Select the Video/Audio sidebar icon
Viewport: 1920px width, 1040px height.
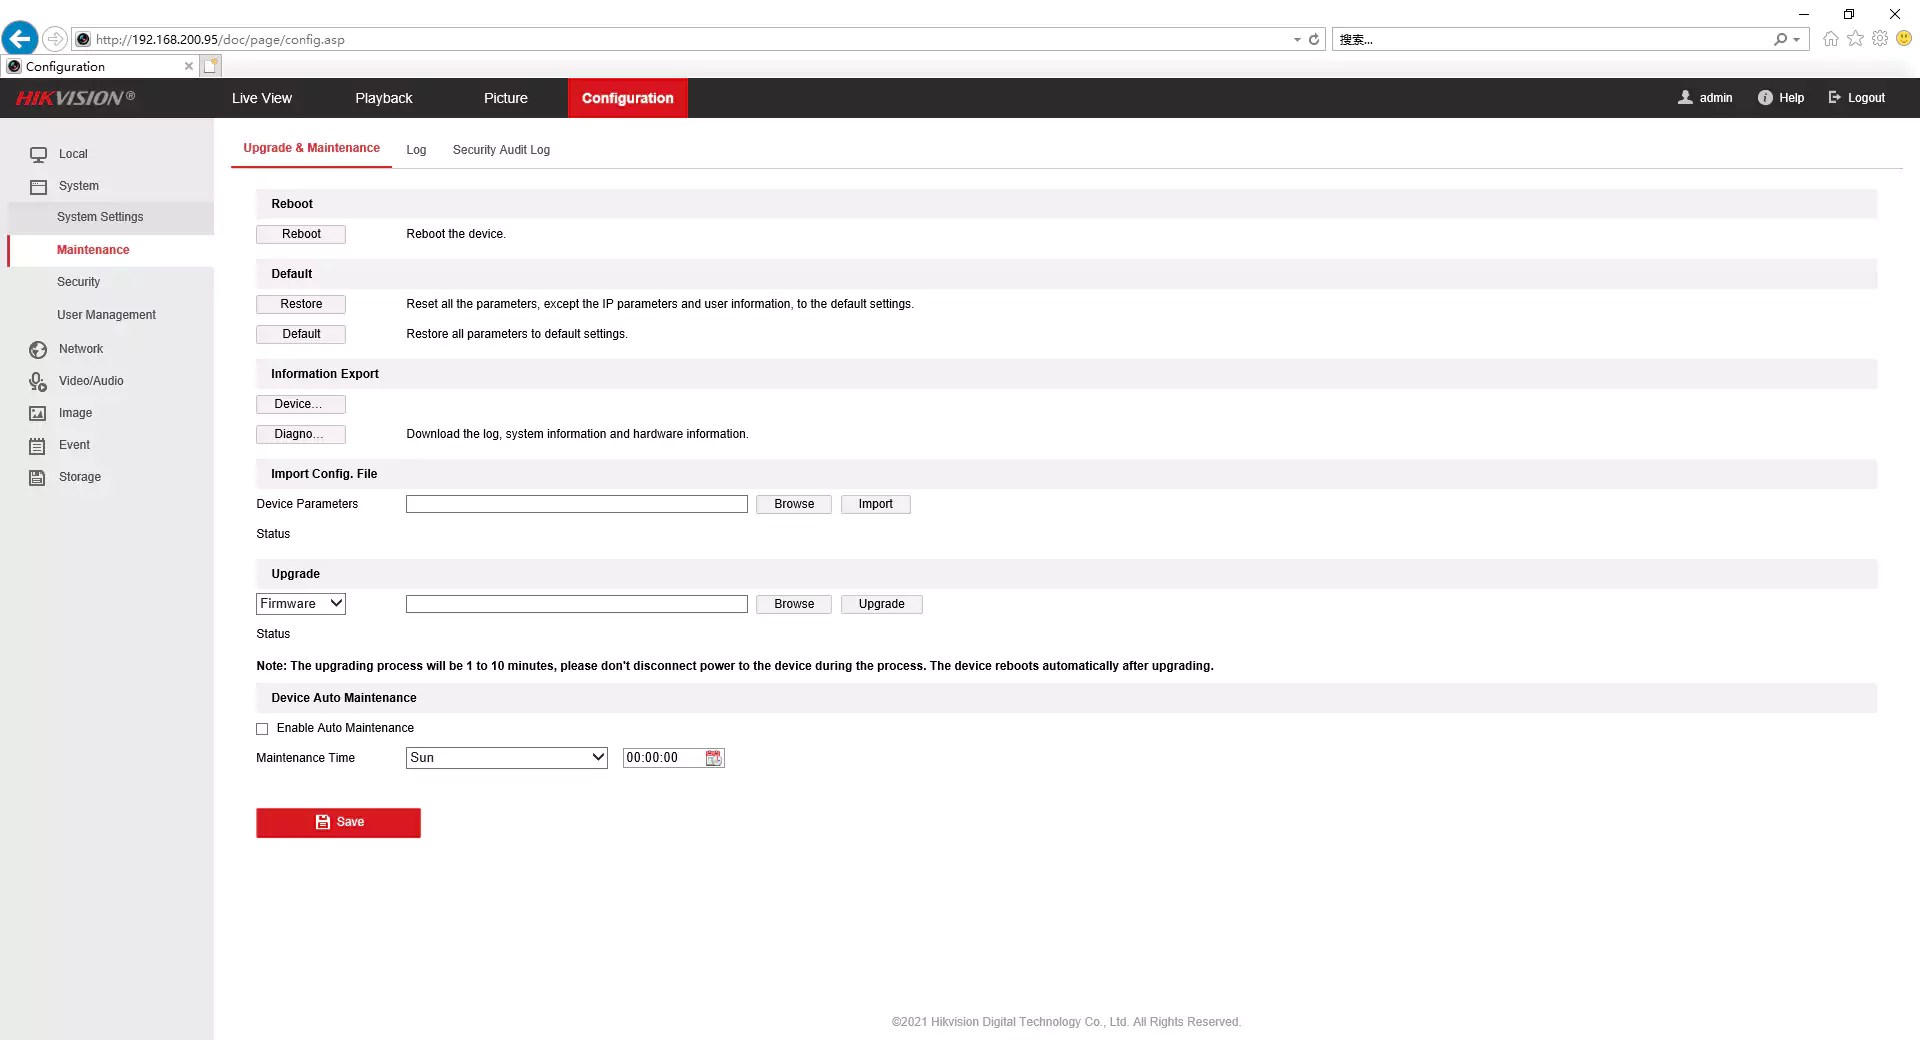[37, 381]
